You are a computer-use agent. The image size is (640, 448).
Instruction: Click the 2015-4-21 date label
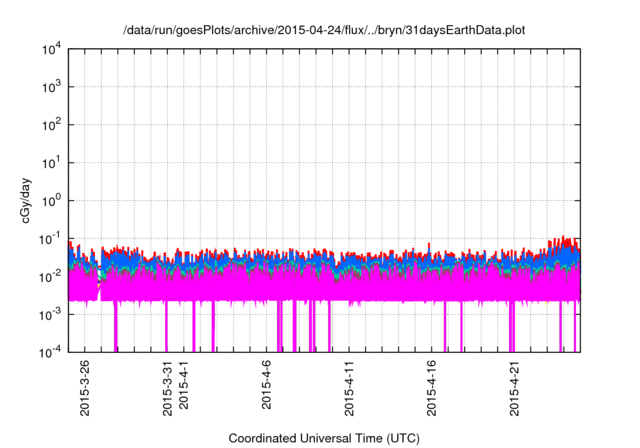pyautogui.click(x=514, y=388)
